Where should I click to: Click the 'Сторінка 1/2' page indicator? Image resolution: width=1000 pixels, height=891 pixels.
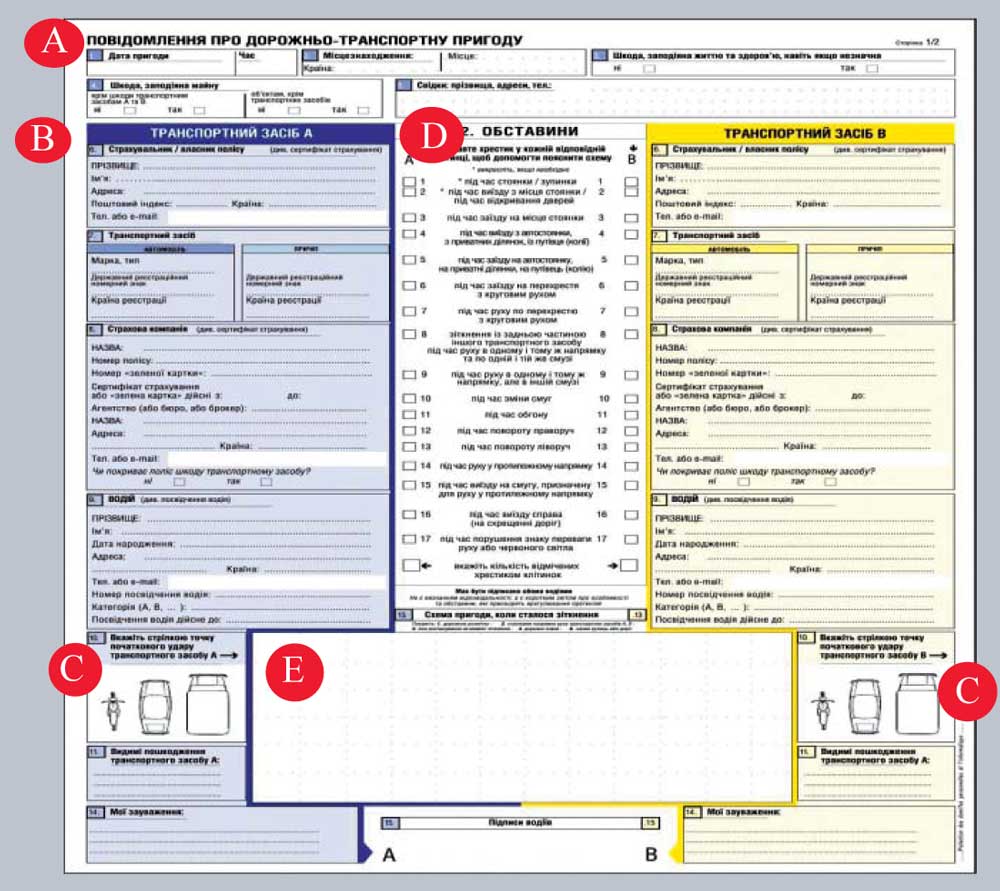916,42
